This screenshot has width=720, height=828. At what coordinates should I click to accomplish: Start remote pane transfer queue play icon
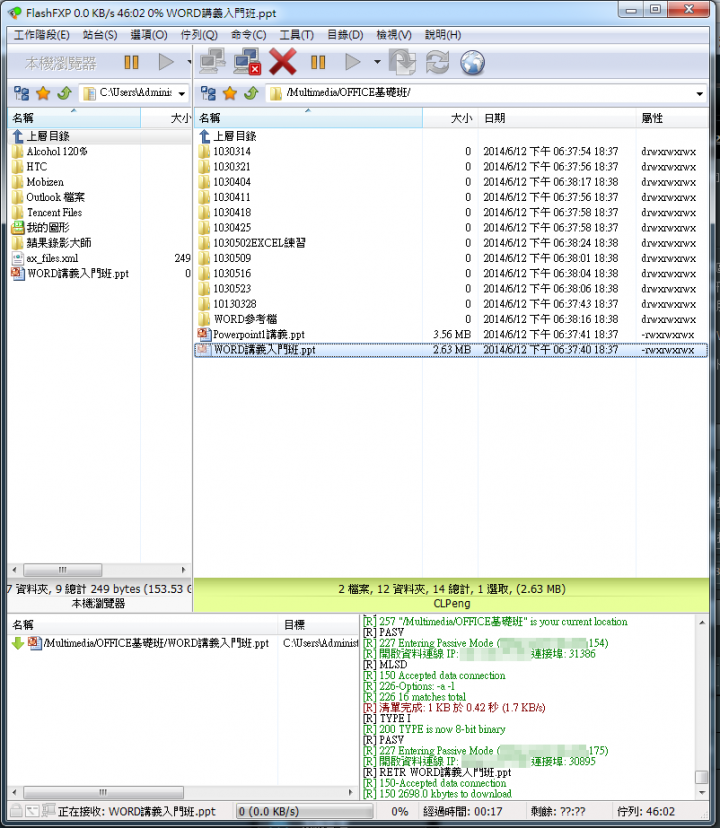coord(352,62)
